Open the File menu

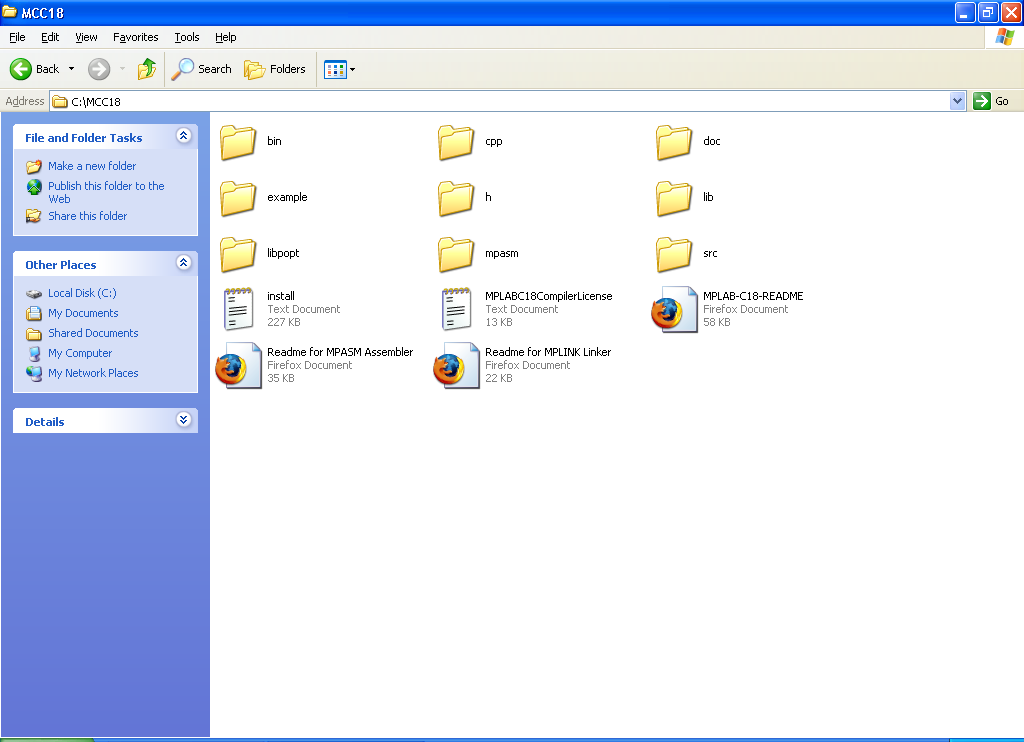tap(18, 37)
